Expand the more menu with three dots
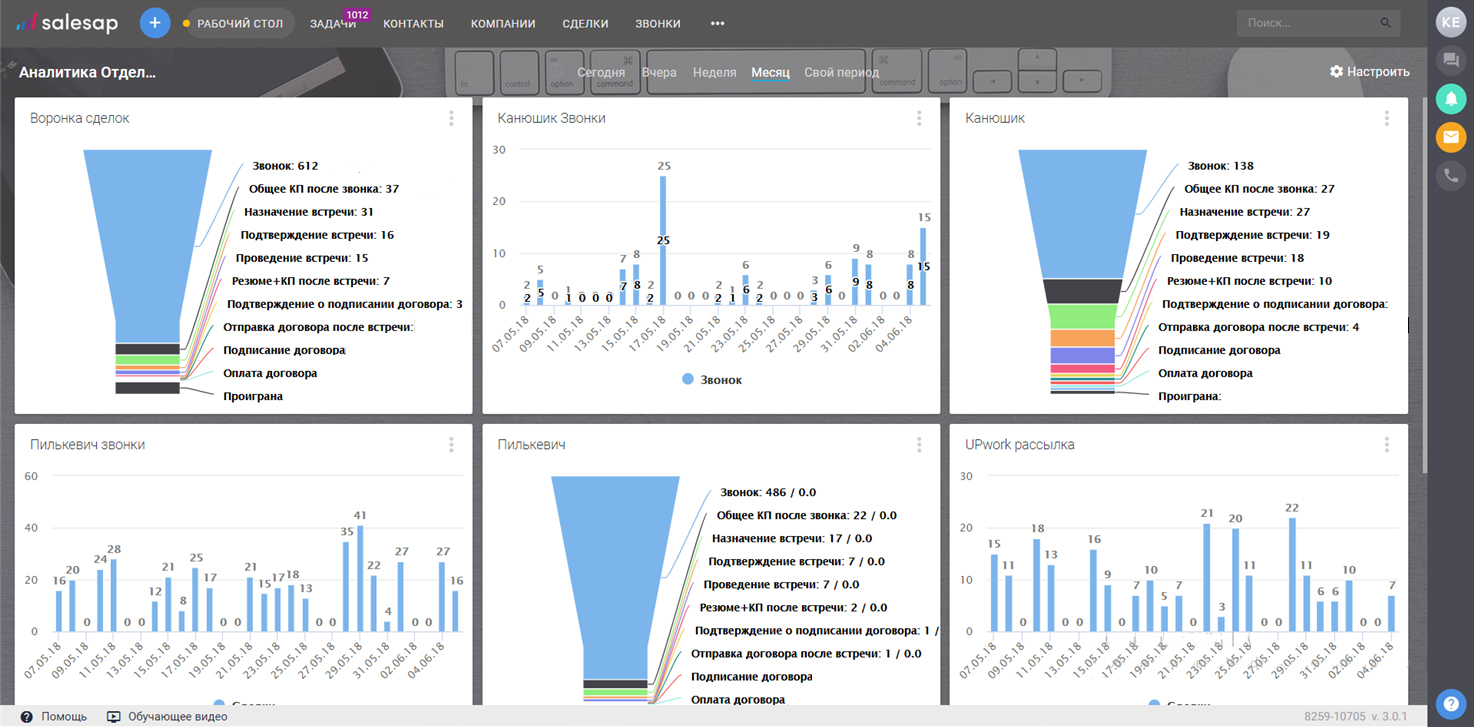Image resolution: width=1474 pixels, height=727 pixels. click(x=717, y=23)
